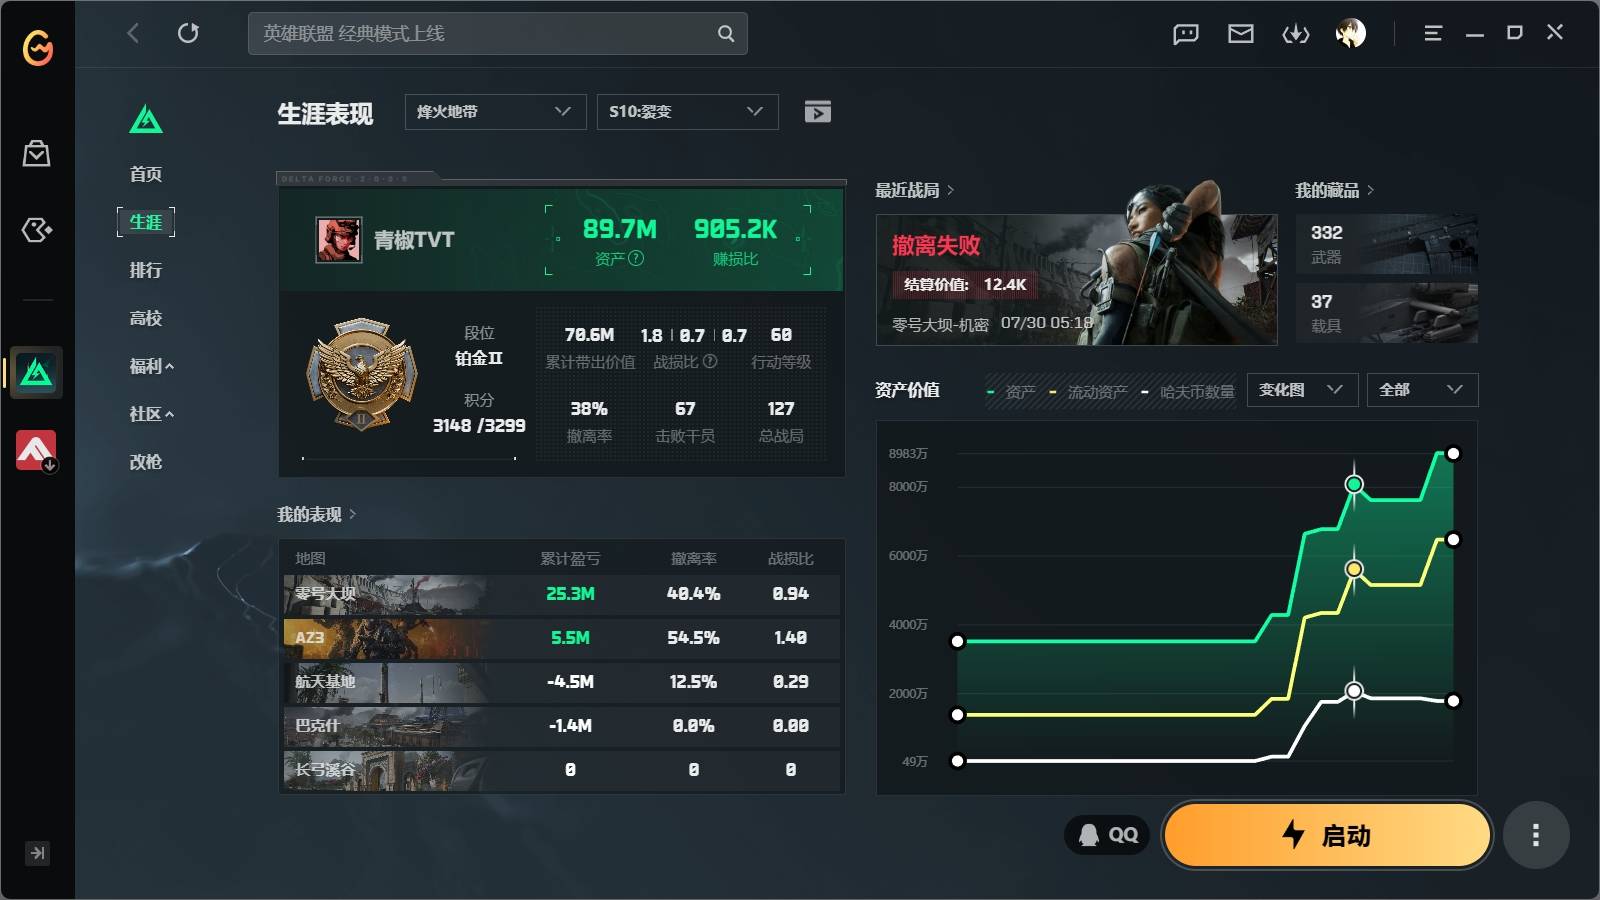Expand 我的藏品 collection list
1600x900 pixels.
1335,190
